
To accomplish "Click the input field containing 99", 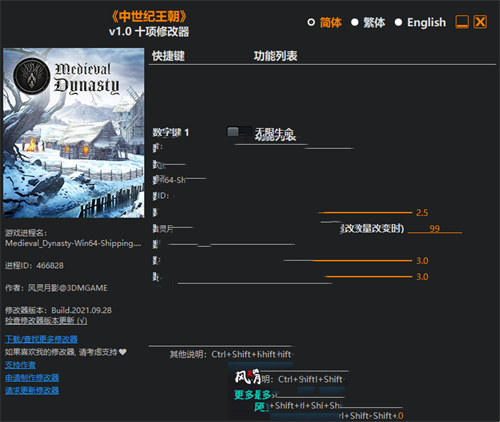I will (x=435, y=228).
